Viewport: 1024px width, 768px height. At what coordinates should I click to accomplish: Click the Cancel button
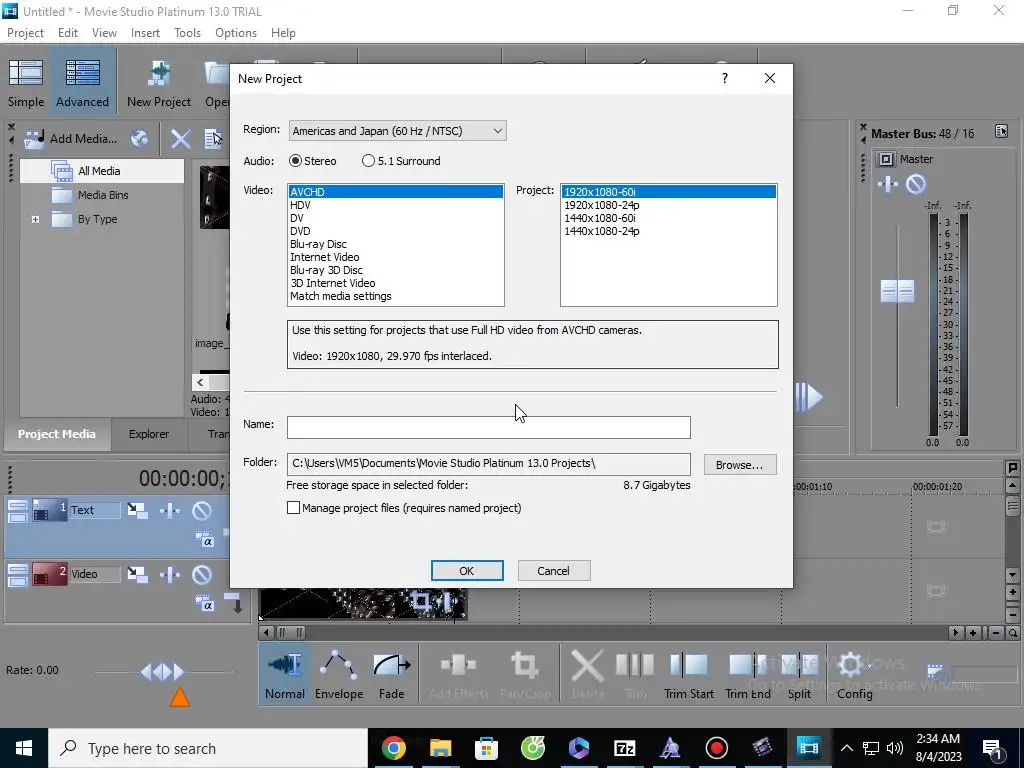click(x=554, y=571)
